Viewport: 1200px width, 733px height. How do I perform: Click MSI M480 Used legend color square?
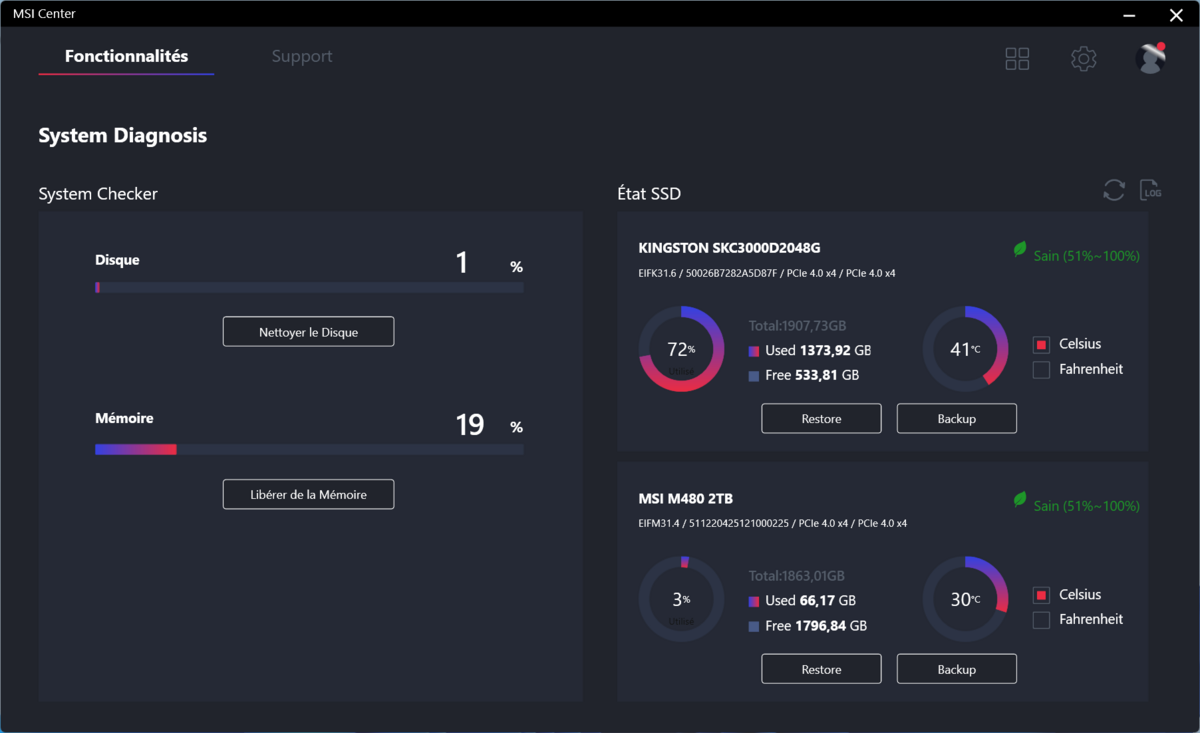(754, 601)
